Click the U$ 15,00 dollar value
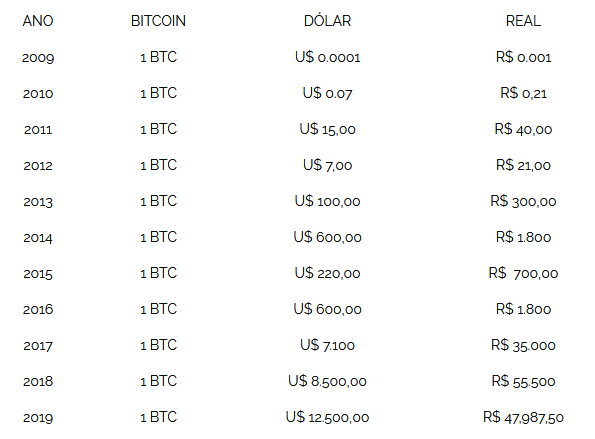The height and width of the screenshot is (439, 595). click(327, 129)
